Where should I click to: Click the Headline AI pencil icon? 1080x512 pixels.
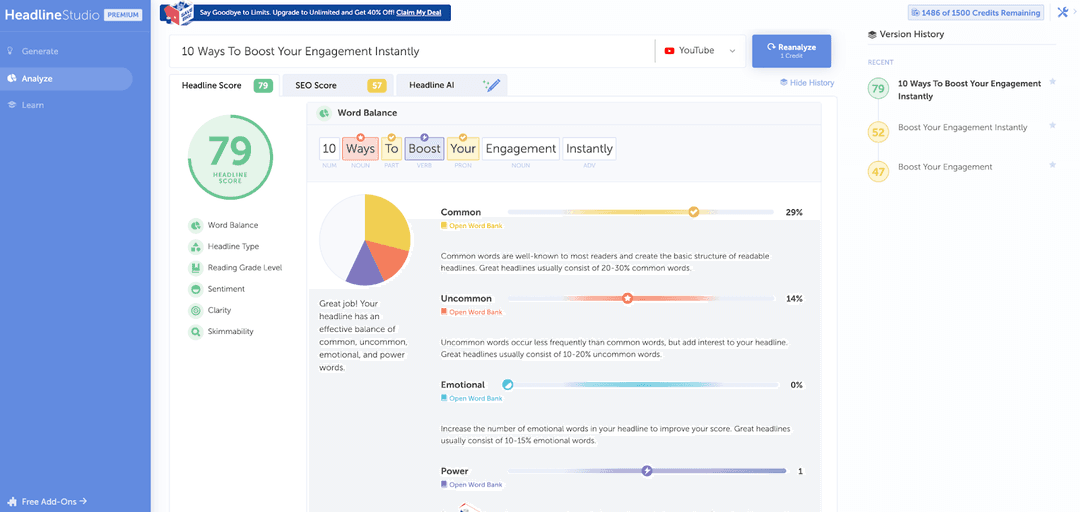pyautogui.click(x=491, y=86)
